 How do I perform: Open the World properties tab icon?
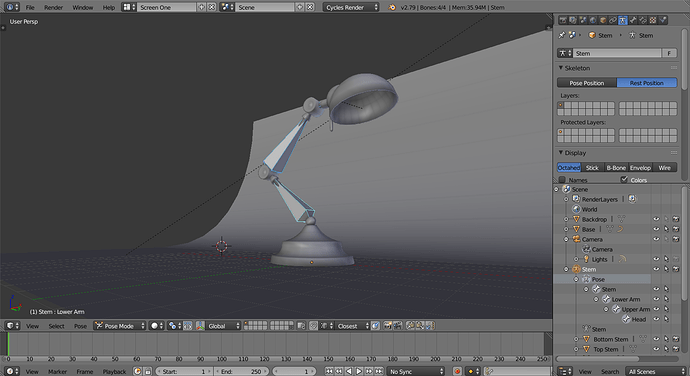(x=593, y=20)
